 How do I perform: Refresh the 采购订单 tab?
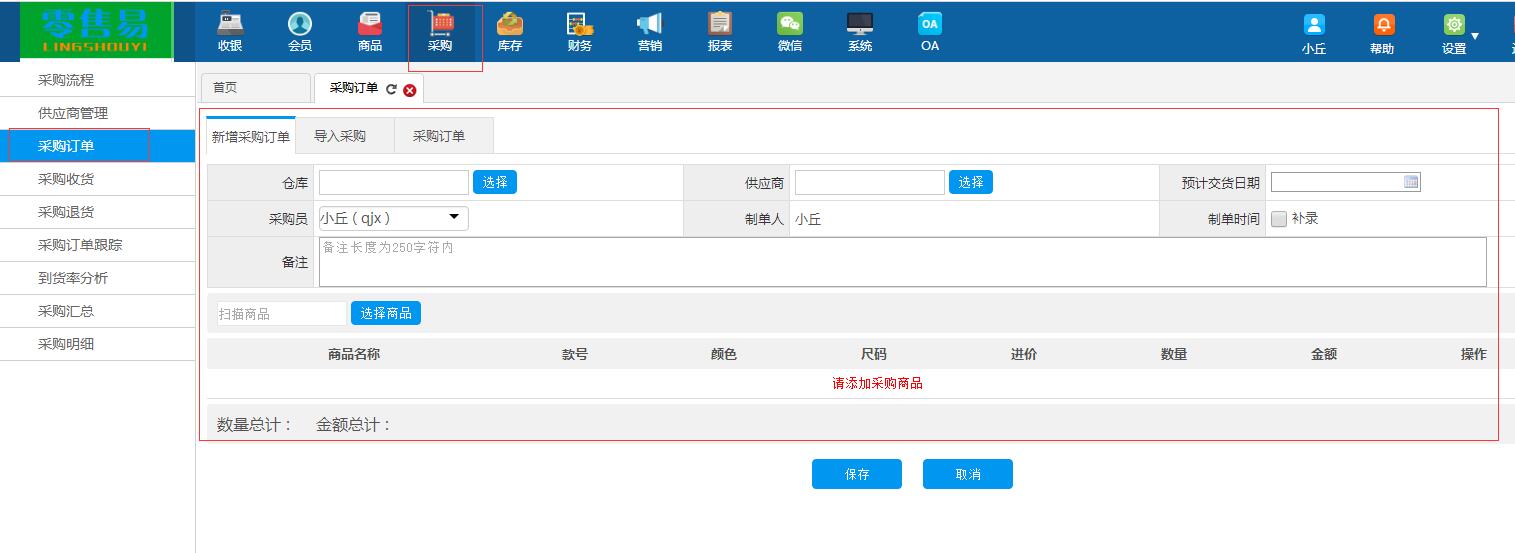click(x=391, y=89)
